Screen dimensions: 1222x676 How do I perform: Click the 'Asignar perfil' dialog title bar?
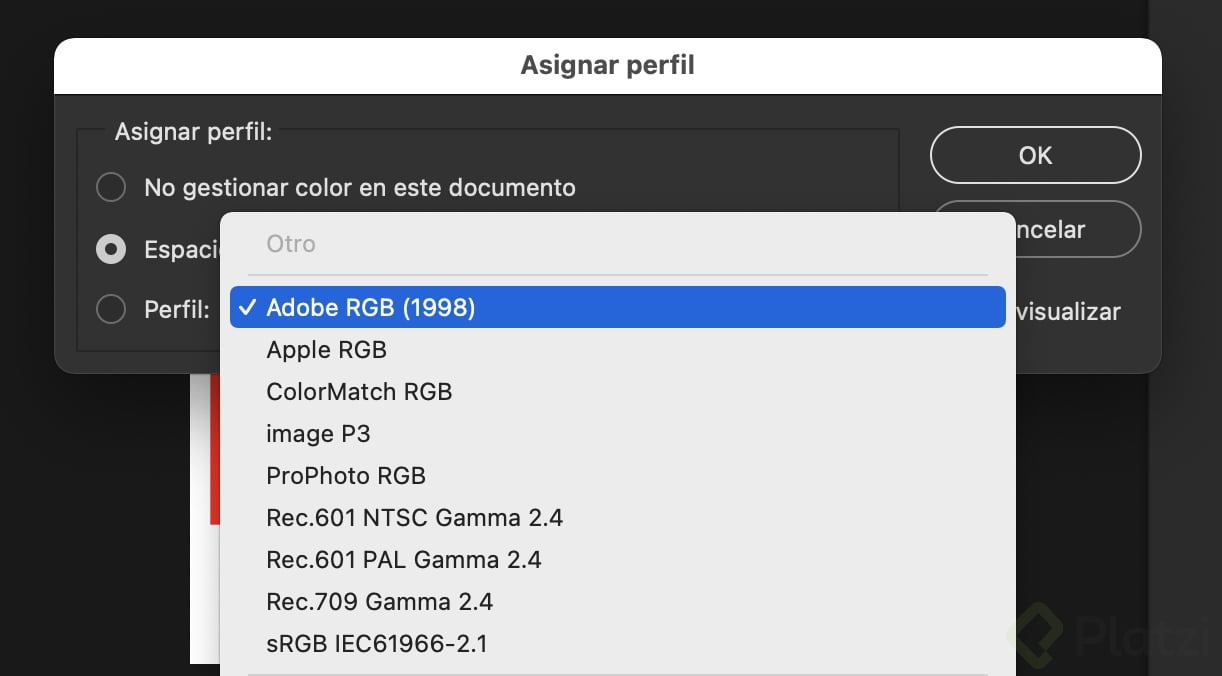[607, 66]
